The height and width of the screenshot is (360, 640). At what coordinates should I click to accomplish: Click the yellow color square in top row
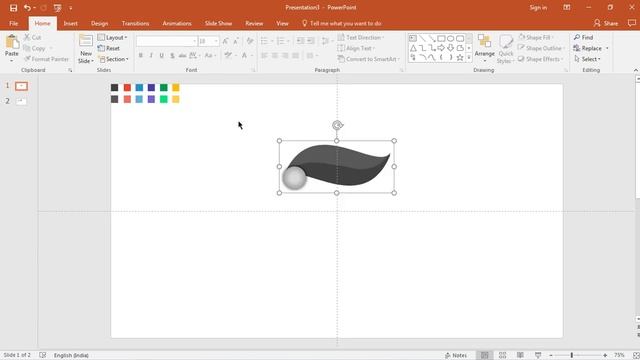pos(176,88)
